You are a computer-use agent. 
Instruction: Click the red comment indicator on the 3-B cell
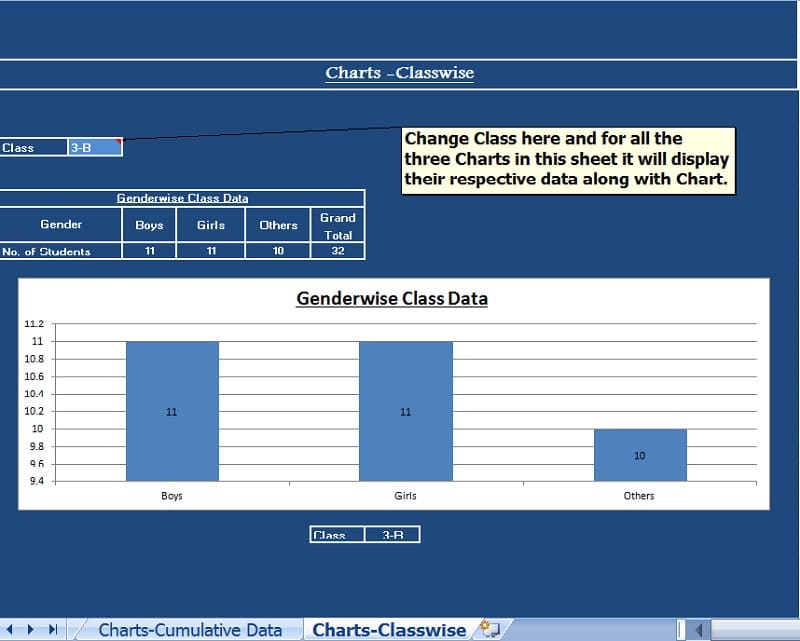click(119, 141)
